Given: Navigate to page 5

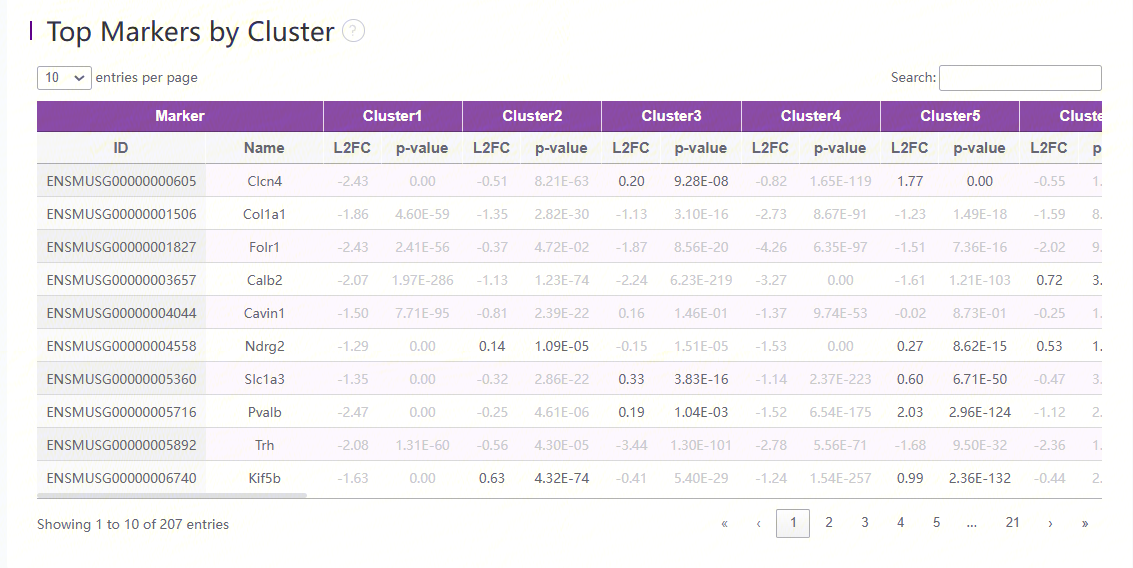Looking at the screenshot, I should click(x=936, y=523).
